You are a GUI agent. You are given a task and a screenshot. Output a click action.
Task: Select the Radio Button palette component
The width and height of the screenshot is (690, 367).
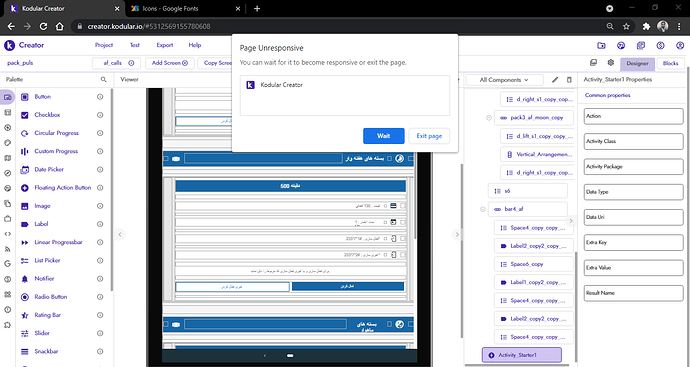pyautogui.click(x=51, y=297)
